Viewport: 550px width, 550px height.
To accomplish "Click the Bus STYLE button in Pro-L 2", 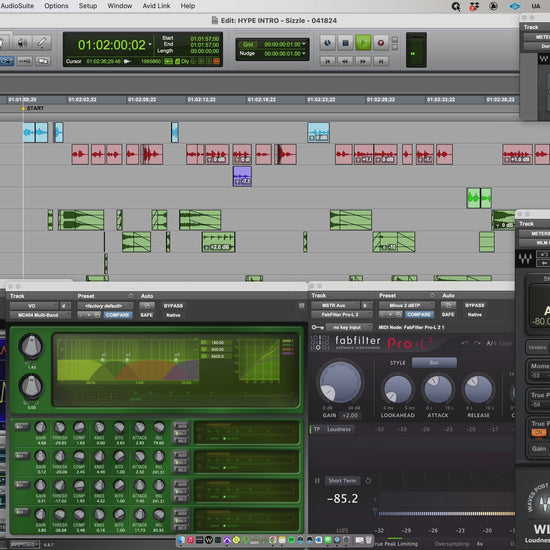I will click(x=434, y=363).
